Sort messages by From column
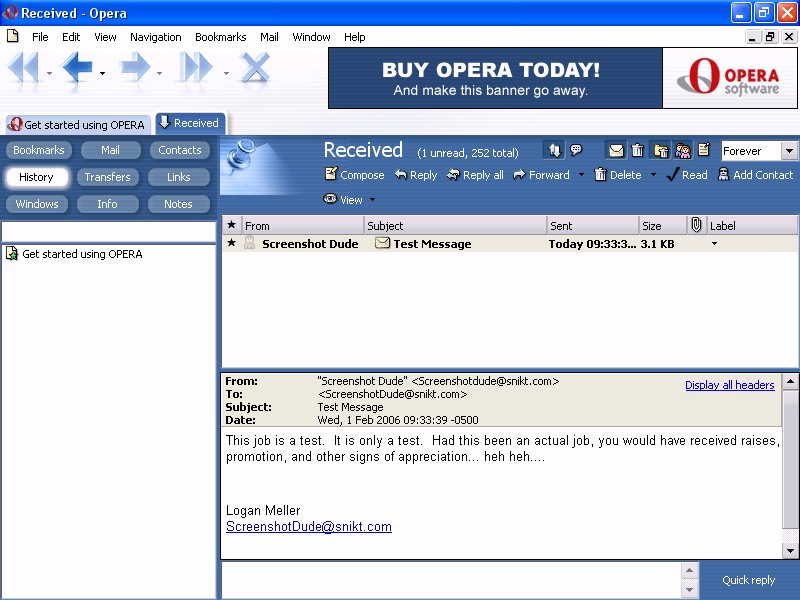 (x=303, y=226)
